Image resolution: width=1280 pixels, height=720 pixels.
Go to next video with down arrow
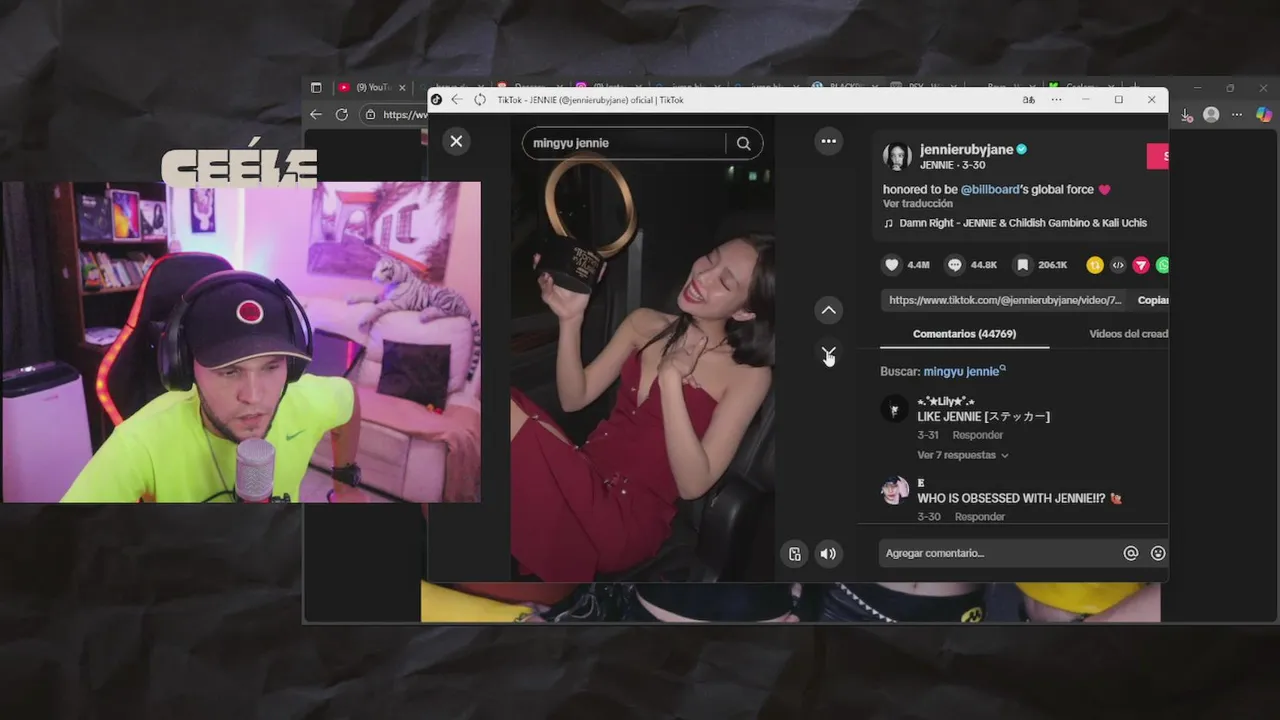coord(828,353)
